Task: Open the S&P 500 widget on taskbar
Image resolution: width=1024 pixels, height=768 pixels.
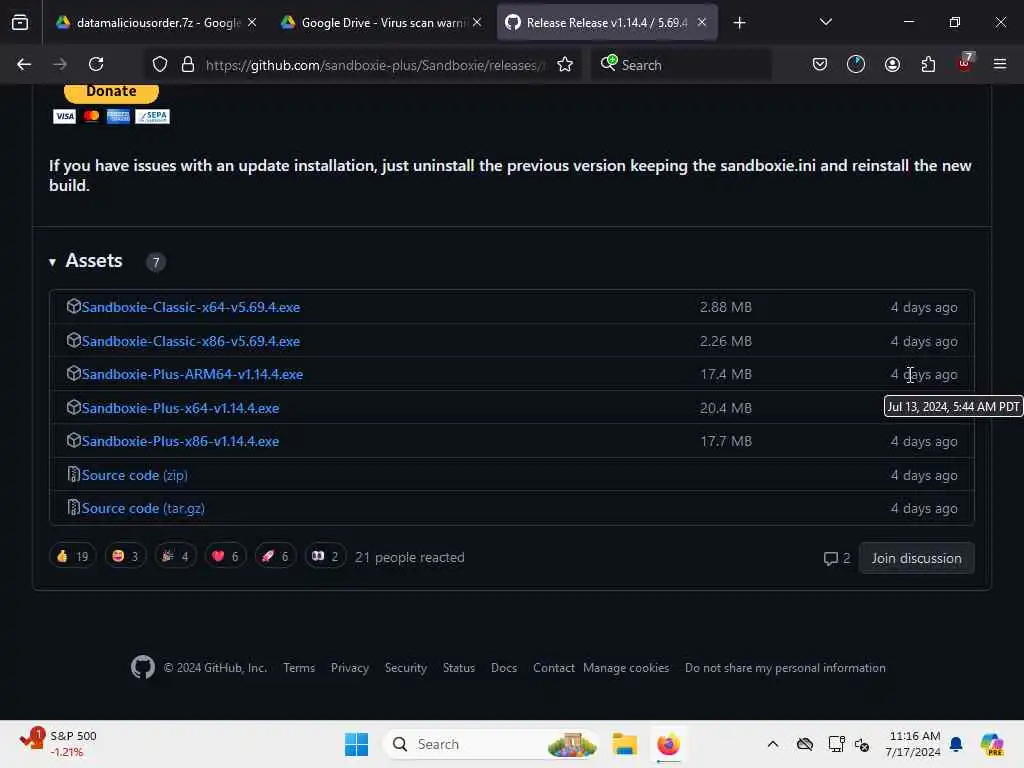Action: (57, 744)
